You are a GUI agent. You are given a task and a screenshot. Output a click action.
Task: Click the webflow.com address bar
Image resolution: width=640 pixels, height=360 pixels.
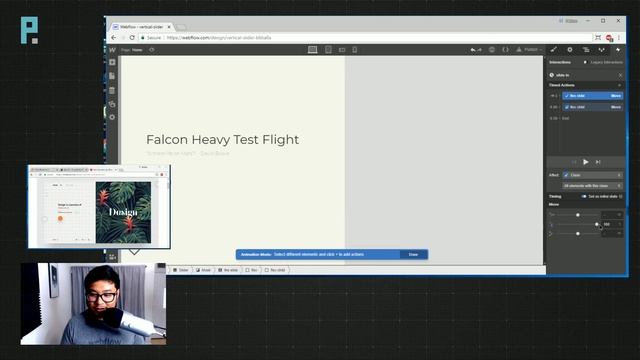tap(365, 38)
